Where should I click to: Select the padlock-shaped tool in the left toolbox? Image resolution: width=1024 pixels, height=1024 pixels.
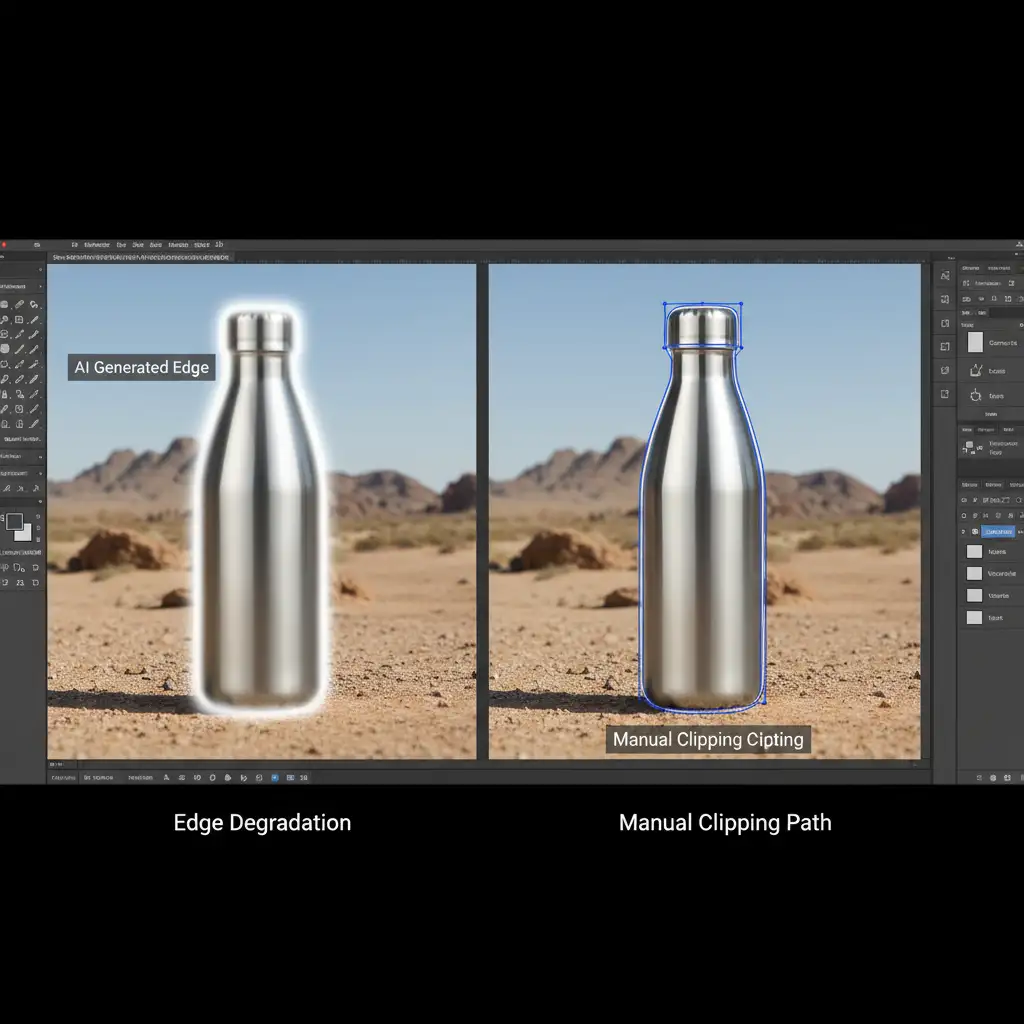tap(6, 394)
